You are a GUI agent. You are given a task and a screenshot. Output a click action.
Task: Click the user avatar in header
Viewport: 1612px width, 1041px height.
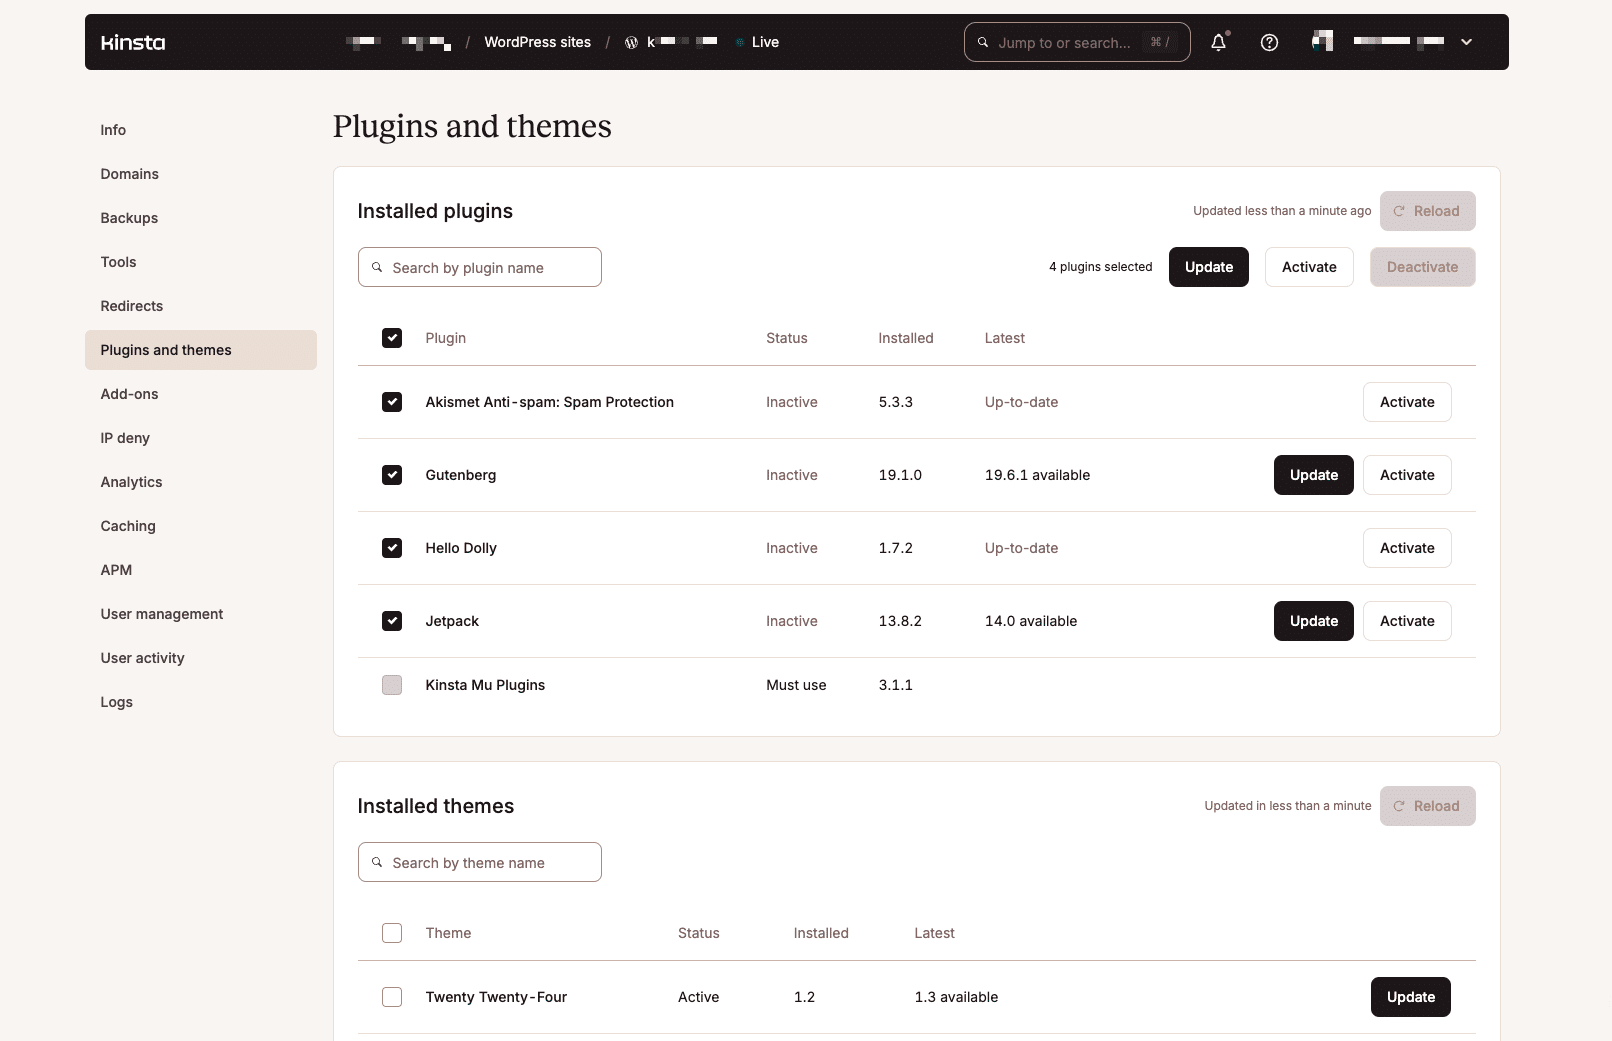1322,41
